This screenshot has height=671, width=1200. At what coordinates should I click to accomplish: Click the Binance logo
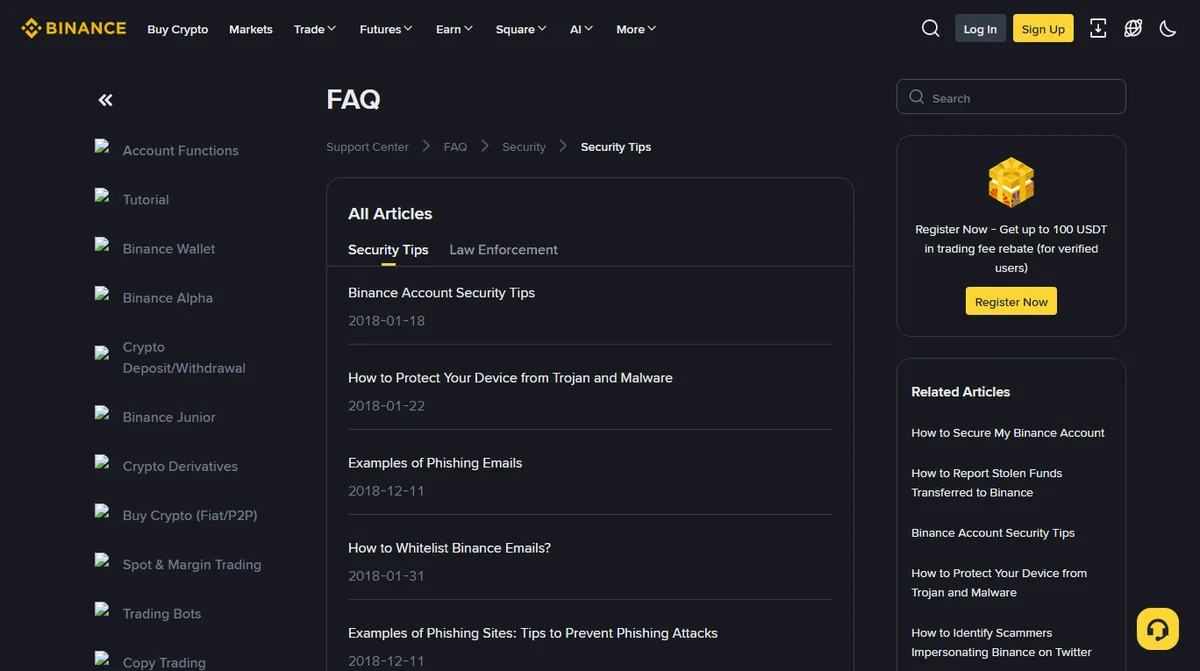click(74, 28)
